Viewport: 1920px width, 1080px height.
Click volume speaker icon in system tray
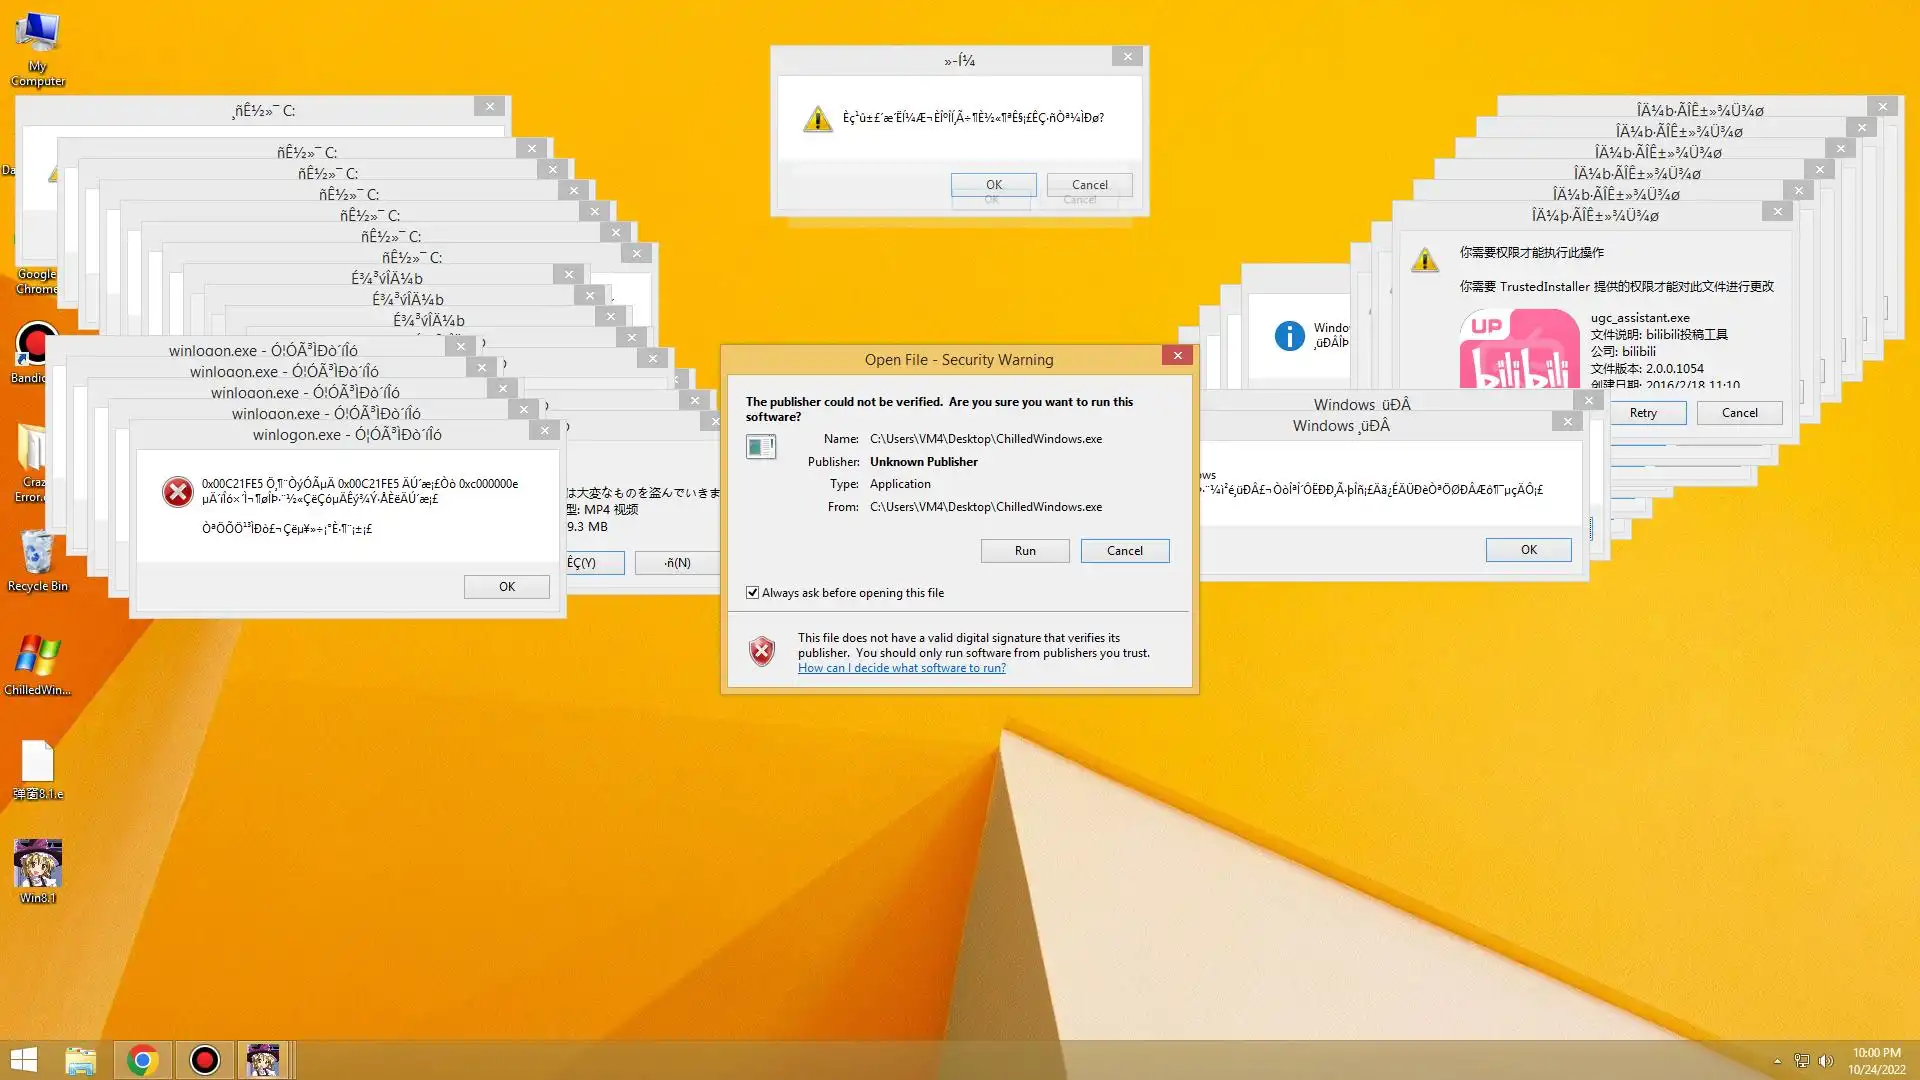(x=1826, y=1061)
